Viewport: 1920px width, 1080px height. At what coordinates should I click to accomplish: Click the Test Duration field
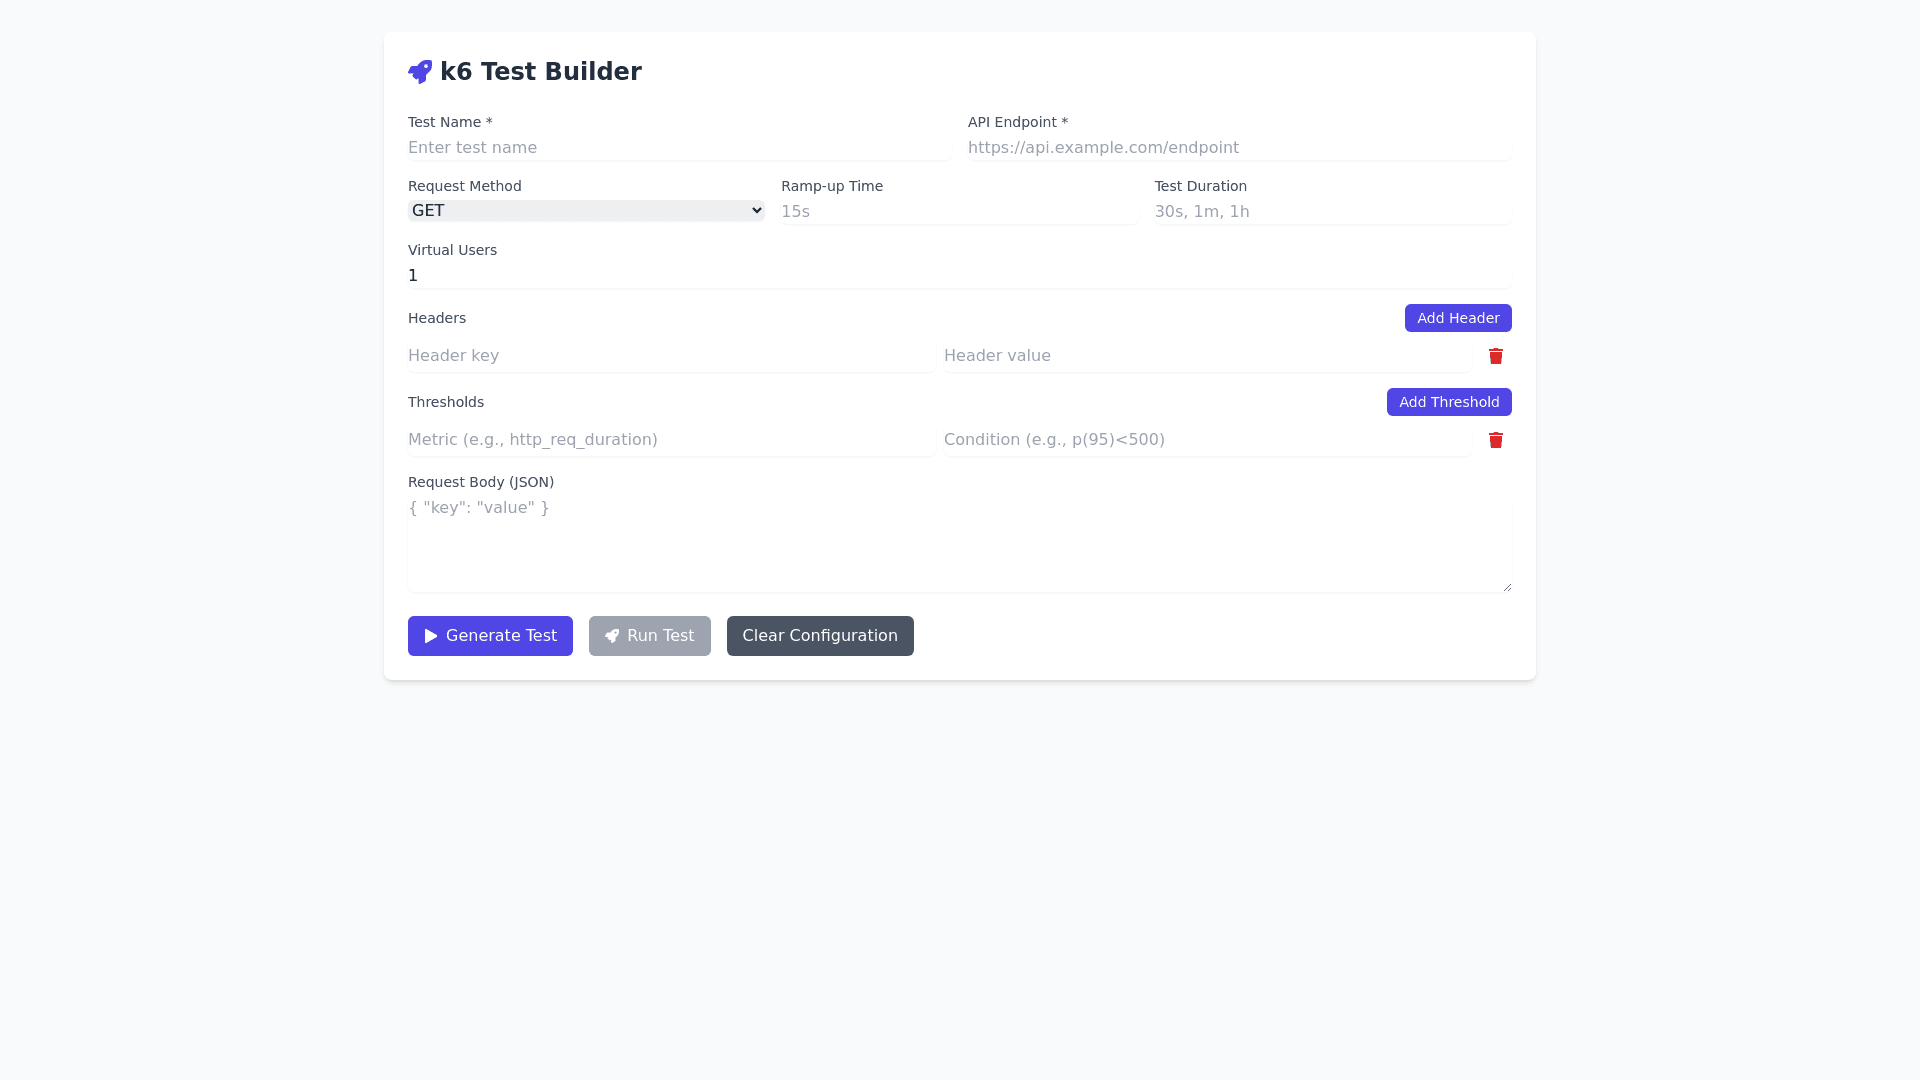click(1332, 212)
